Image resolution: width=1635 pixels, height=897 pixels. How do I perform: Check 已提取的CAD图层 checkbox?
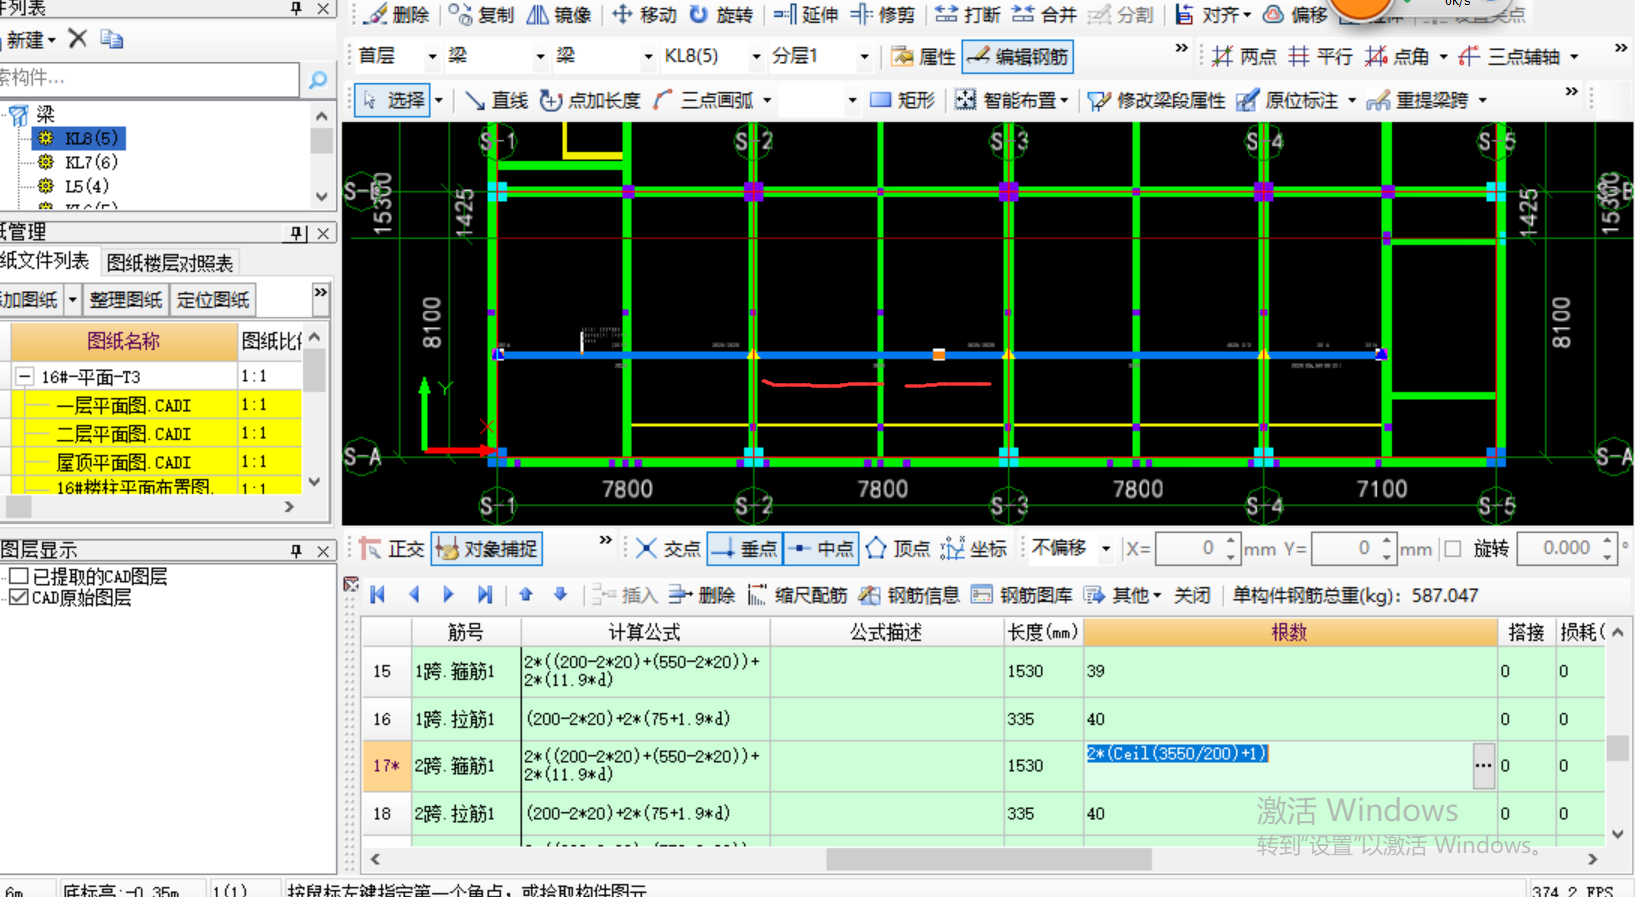click(18, 576)
